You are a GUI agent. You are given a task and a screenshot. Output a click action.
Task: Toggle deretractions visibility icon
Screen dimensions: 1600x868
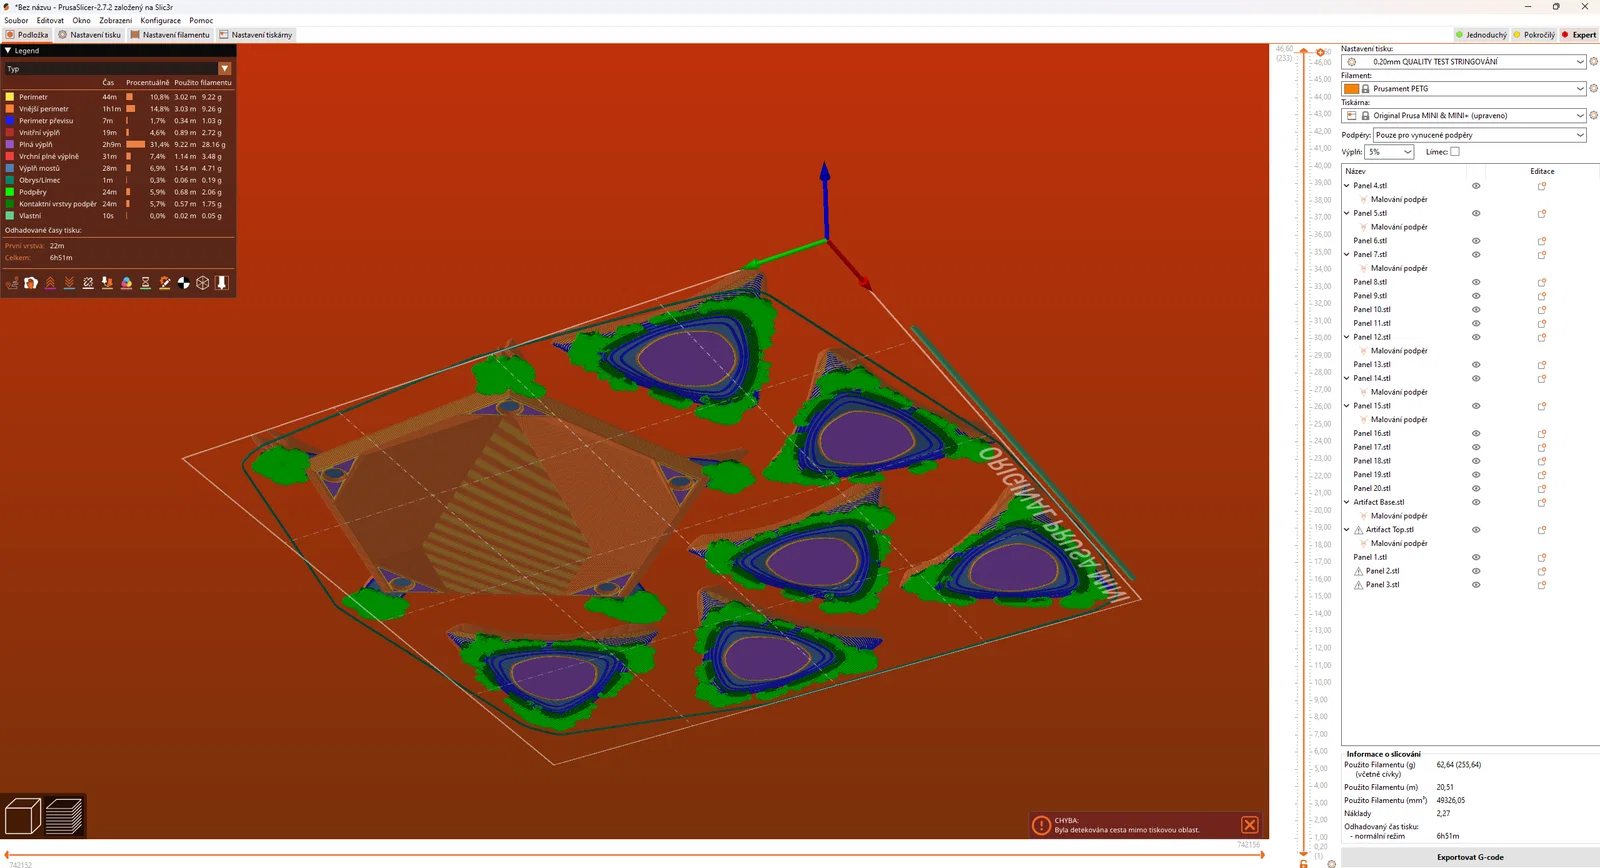pos(69,283)
